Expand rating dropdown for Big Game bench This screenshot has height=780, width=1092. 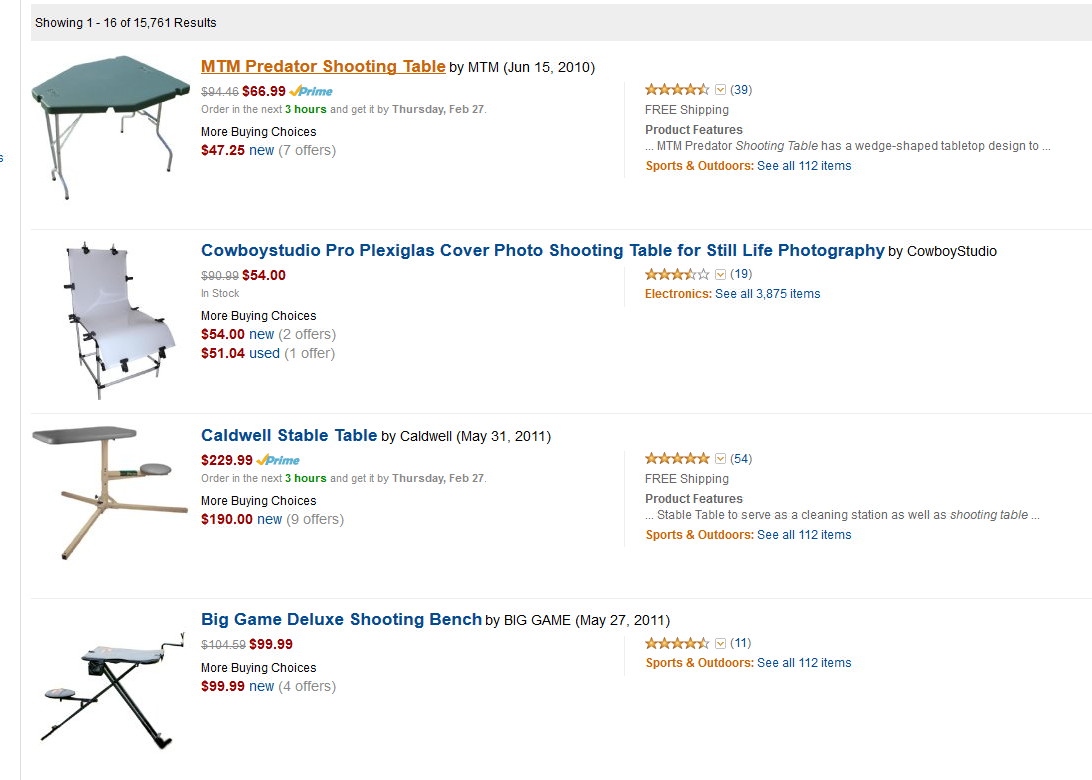click(x=720, y=643)
